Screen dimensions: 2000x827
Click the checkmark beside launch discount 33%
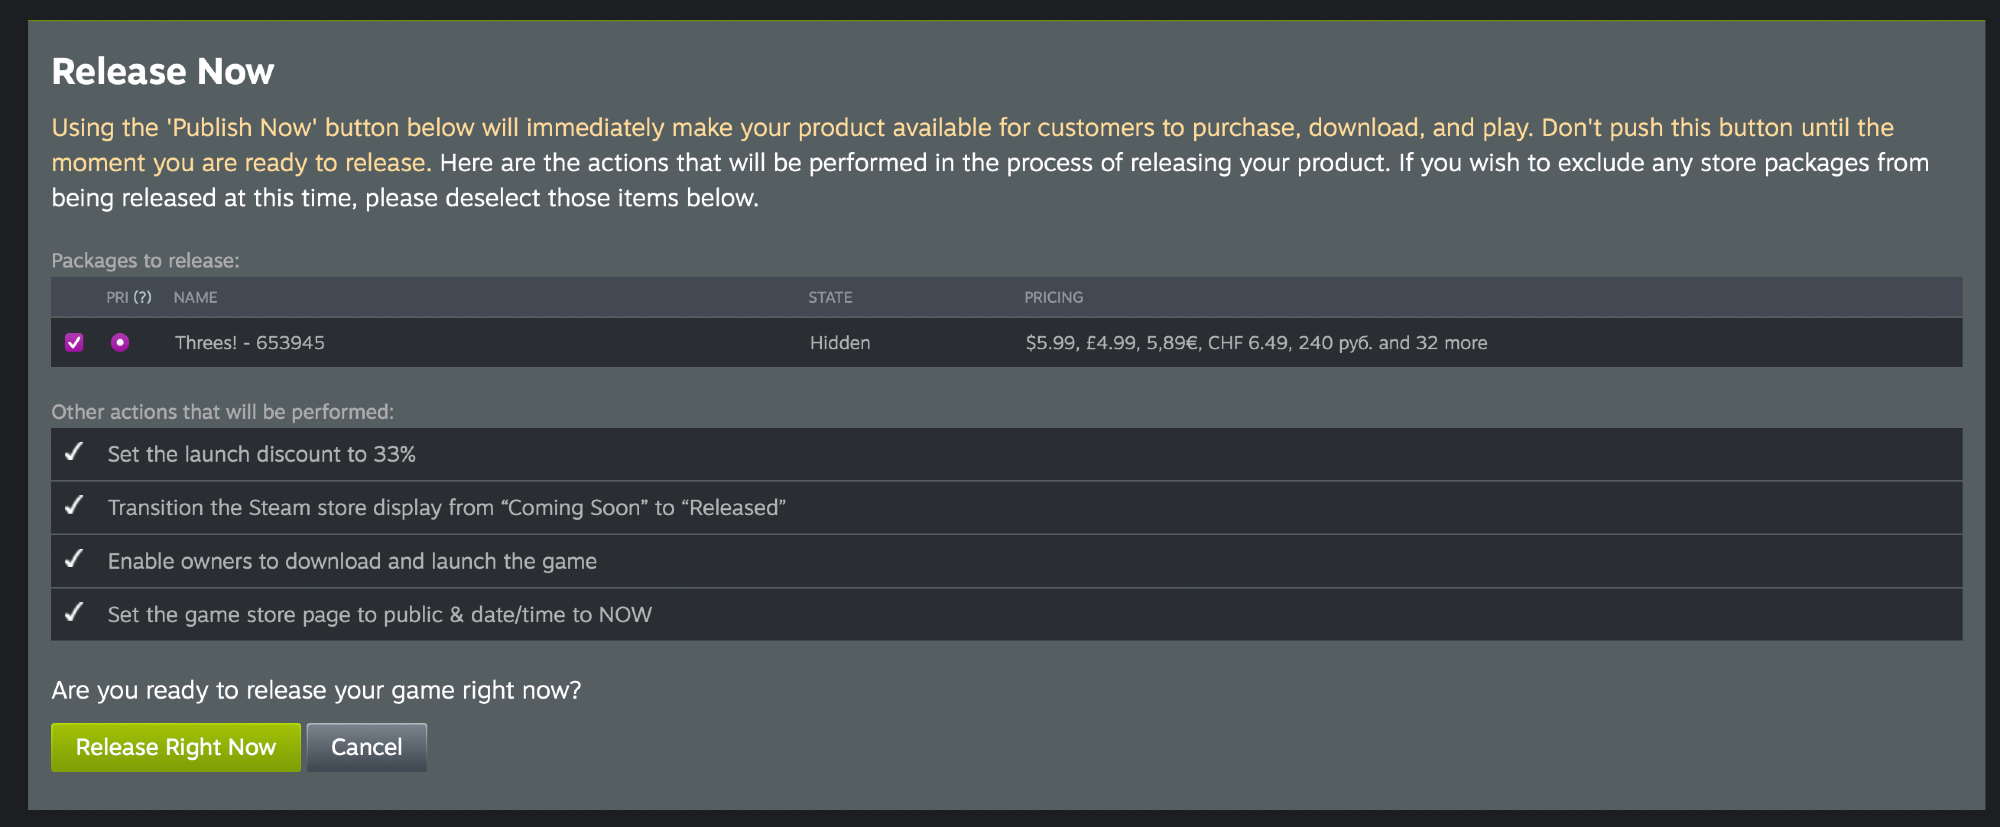pos(74,453)
